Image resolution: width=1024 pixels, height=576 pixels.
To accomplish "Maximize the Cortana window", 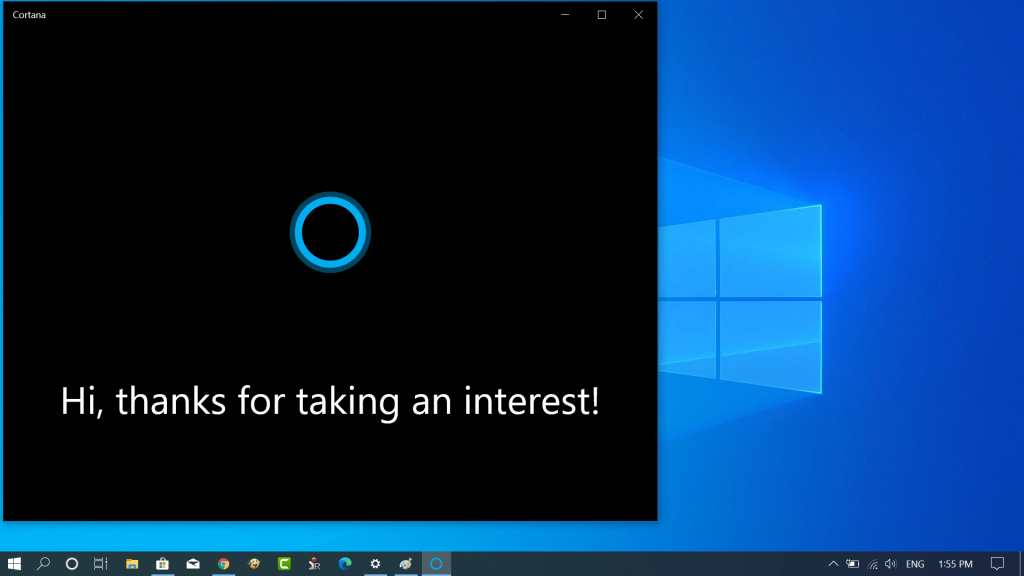I will point(601,14).
